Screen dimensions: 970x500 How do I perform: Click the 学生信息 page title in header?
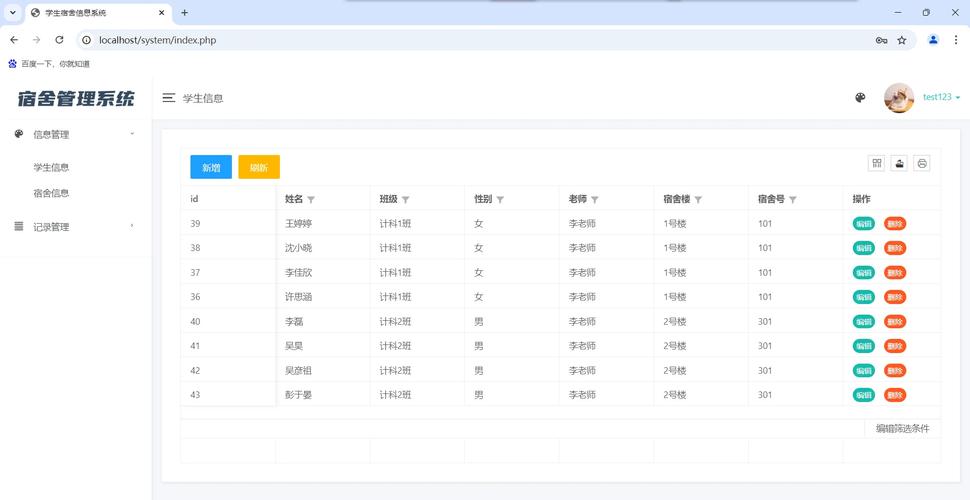pos(203,98)
